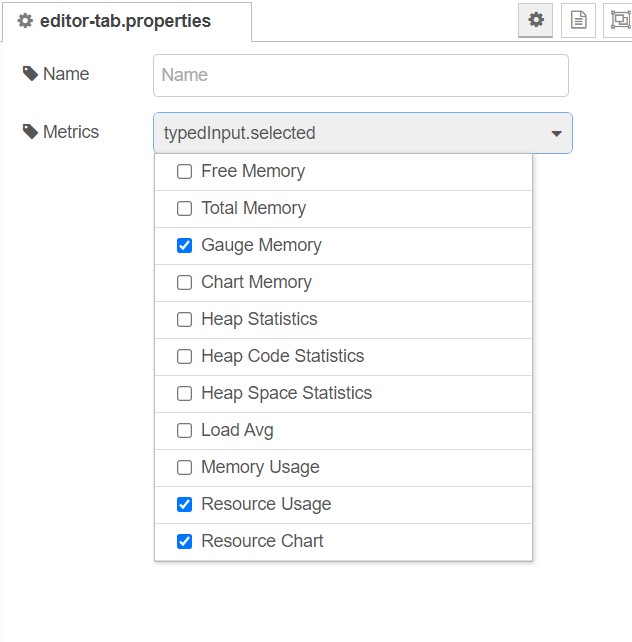Open the appearance settings icon button
Image resolution: width=632 pixels, height=642 pixels.
(x=619, y=20)
